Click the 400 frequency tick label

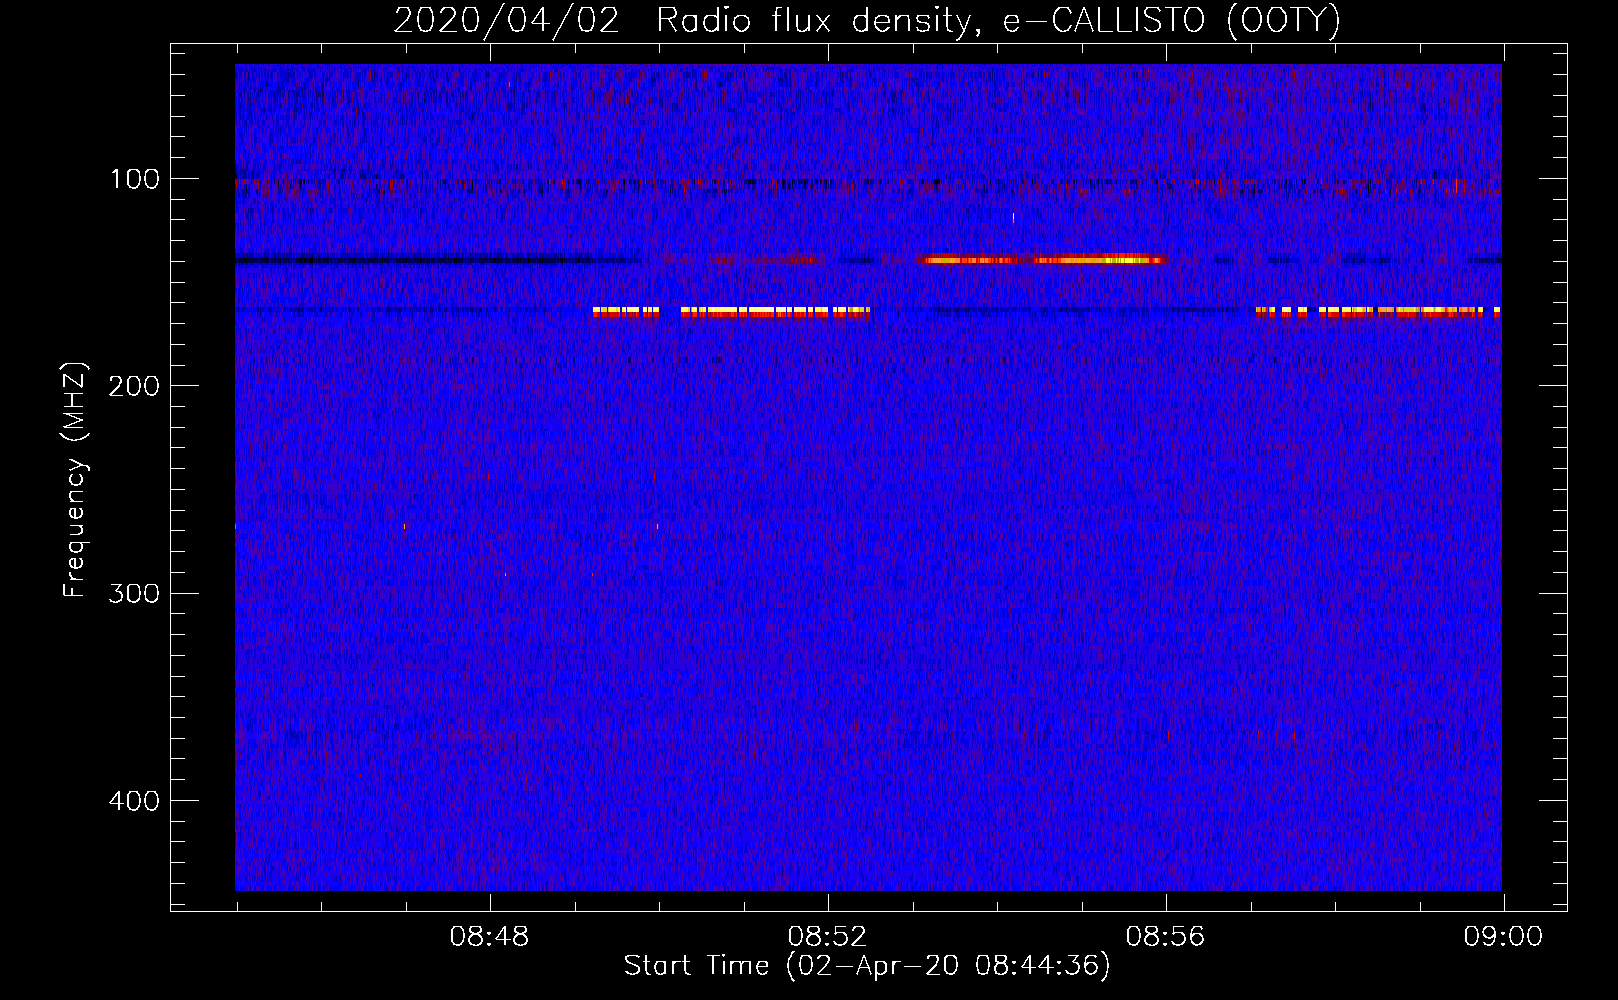[133, 801]
